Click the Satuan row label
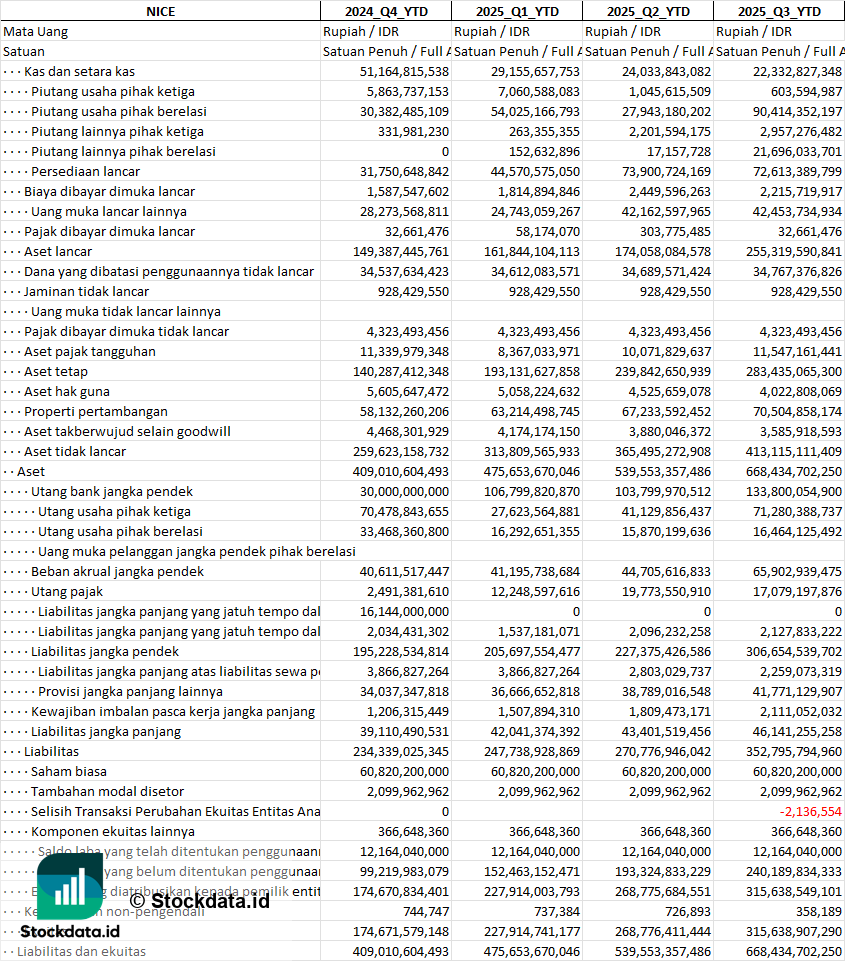Screen dimensions: 845x961 point(24,51)
